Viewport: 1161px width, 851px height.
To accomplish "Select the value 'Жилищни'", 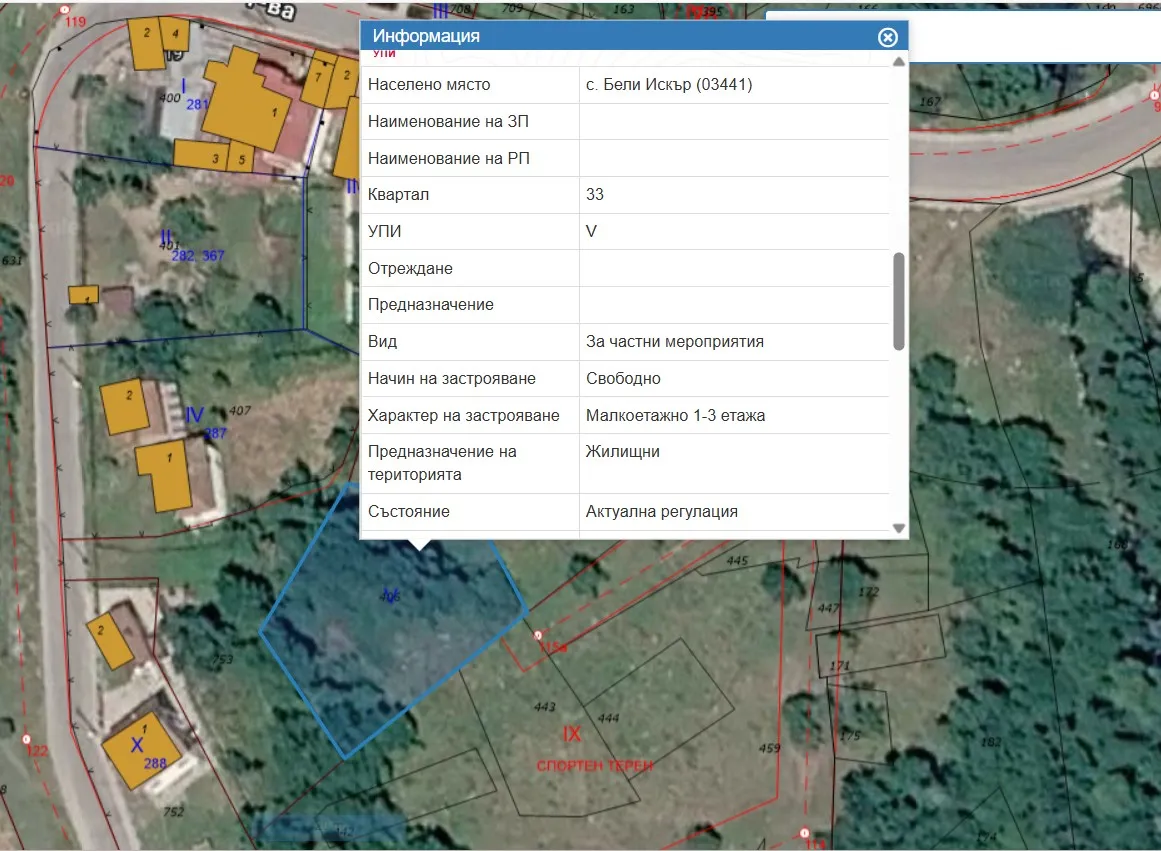I will [623, 452].
